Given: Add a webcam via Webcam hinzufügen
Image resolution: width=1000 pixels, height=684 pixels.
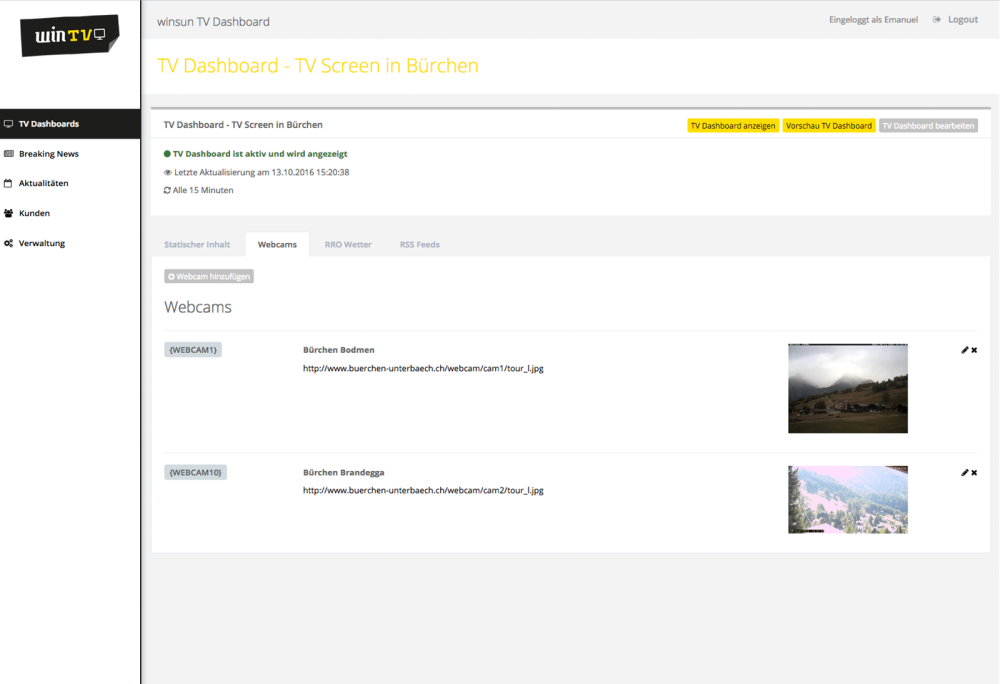Looking at the screenshot, I should [x=209, y=276].
